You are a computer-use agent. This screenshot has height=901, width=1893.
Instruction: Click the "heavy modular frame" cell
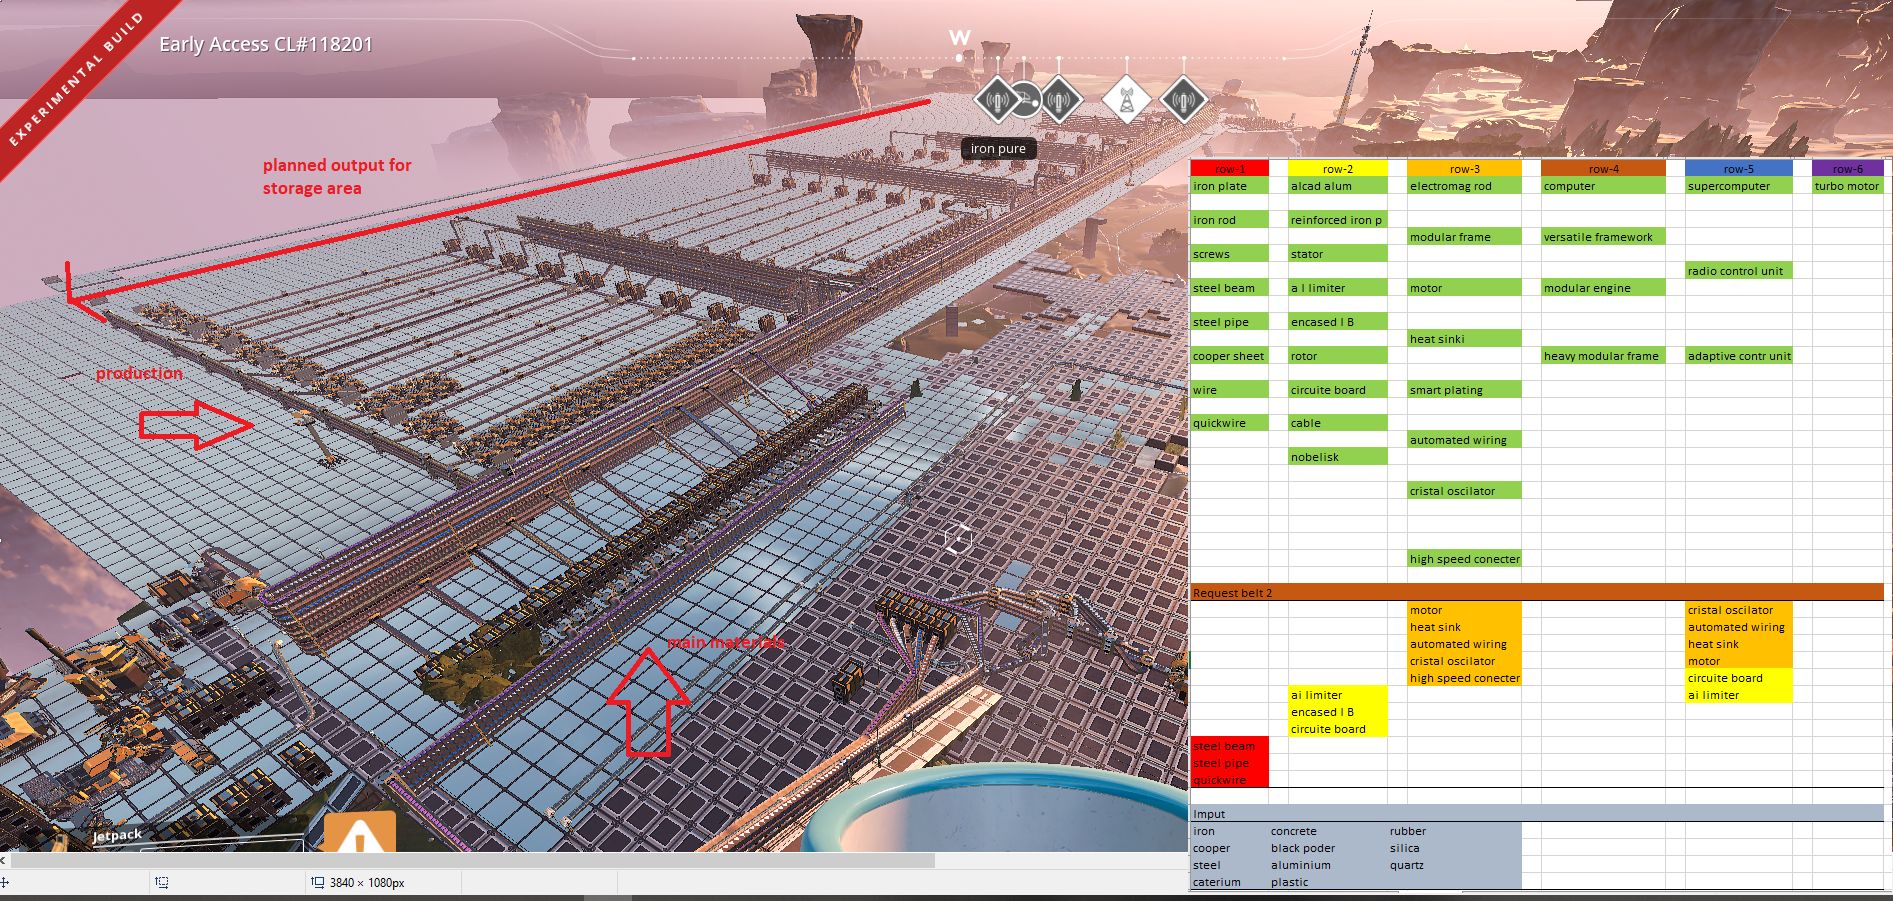click(x=1602, y=356)
